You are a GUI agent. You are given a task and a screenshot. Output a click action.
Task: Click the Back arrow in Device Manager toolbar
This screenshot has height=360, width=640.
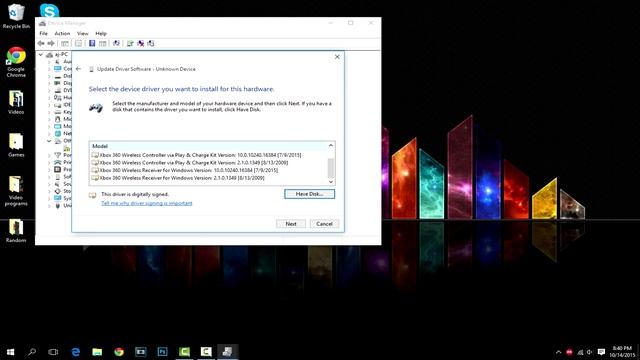(x=41, y=43)
